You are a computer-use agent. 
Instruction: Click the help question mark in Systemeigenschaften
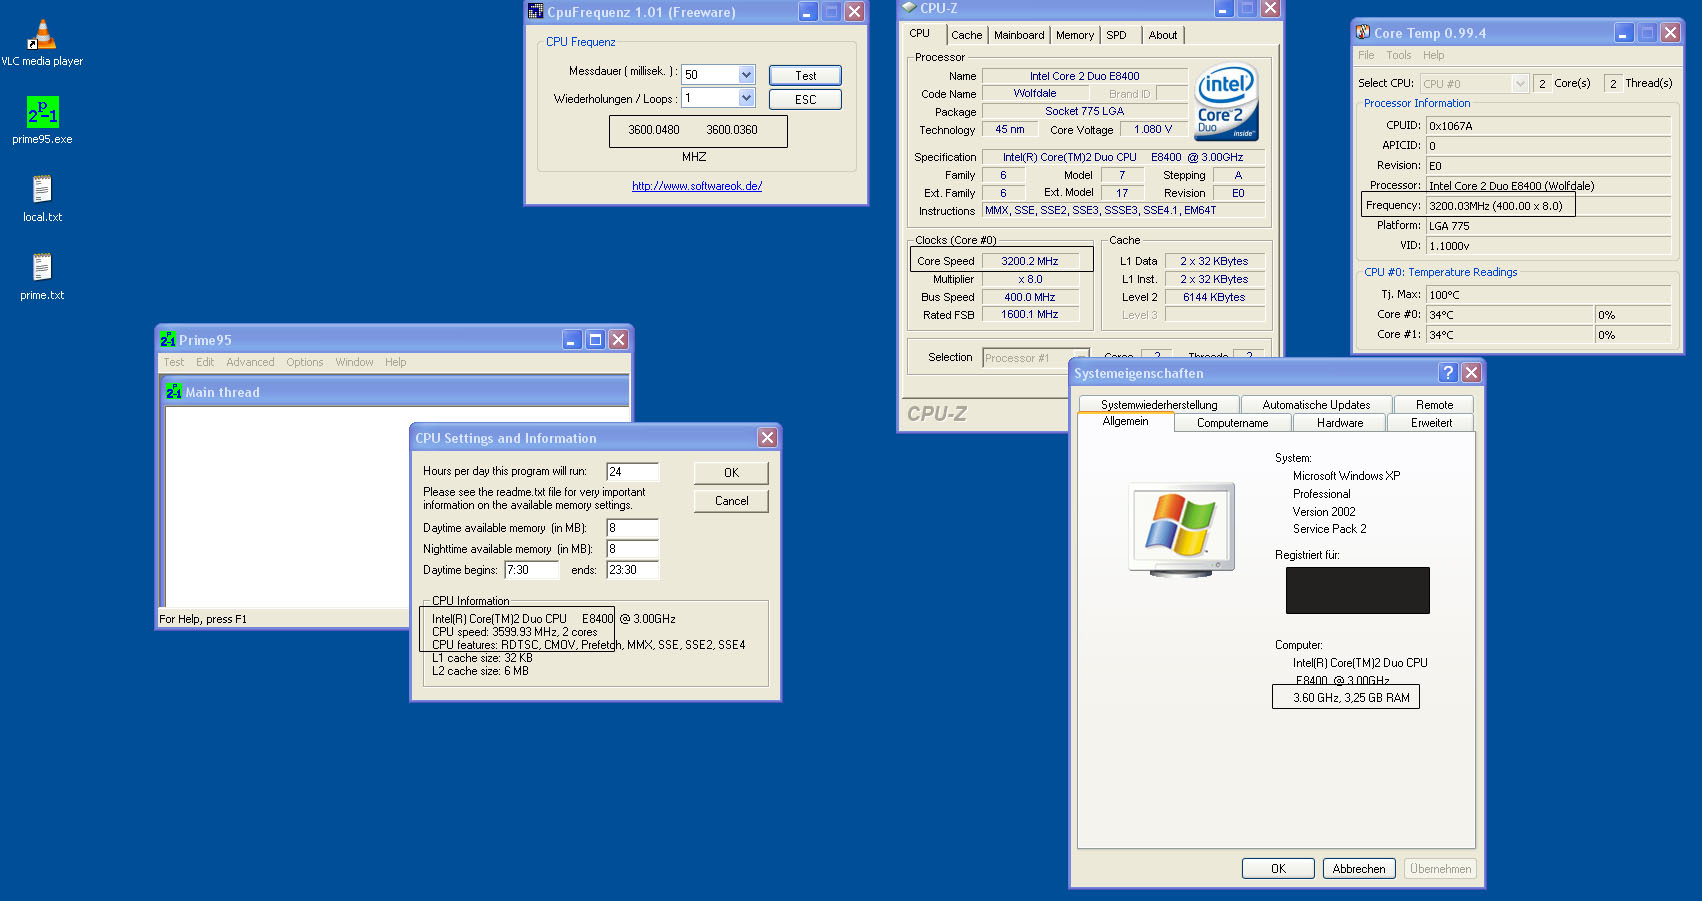point(1448,372)
